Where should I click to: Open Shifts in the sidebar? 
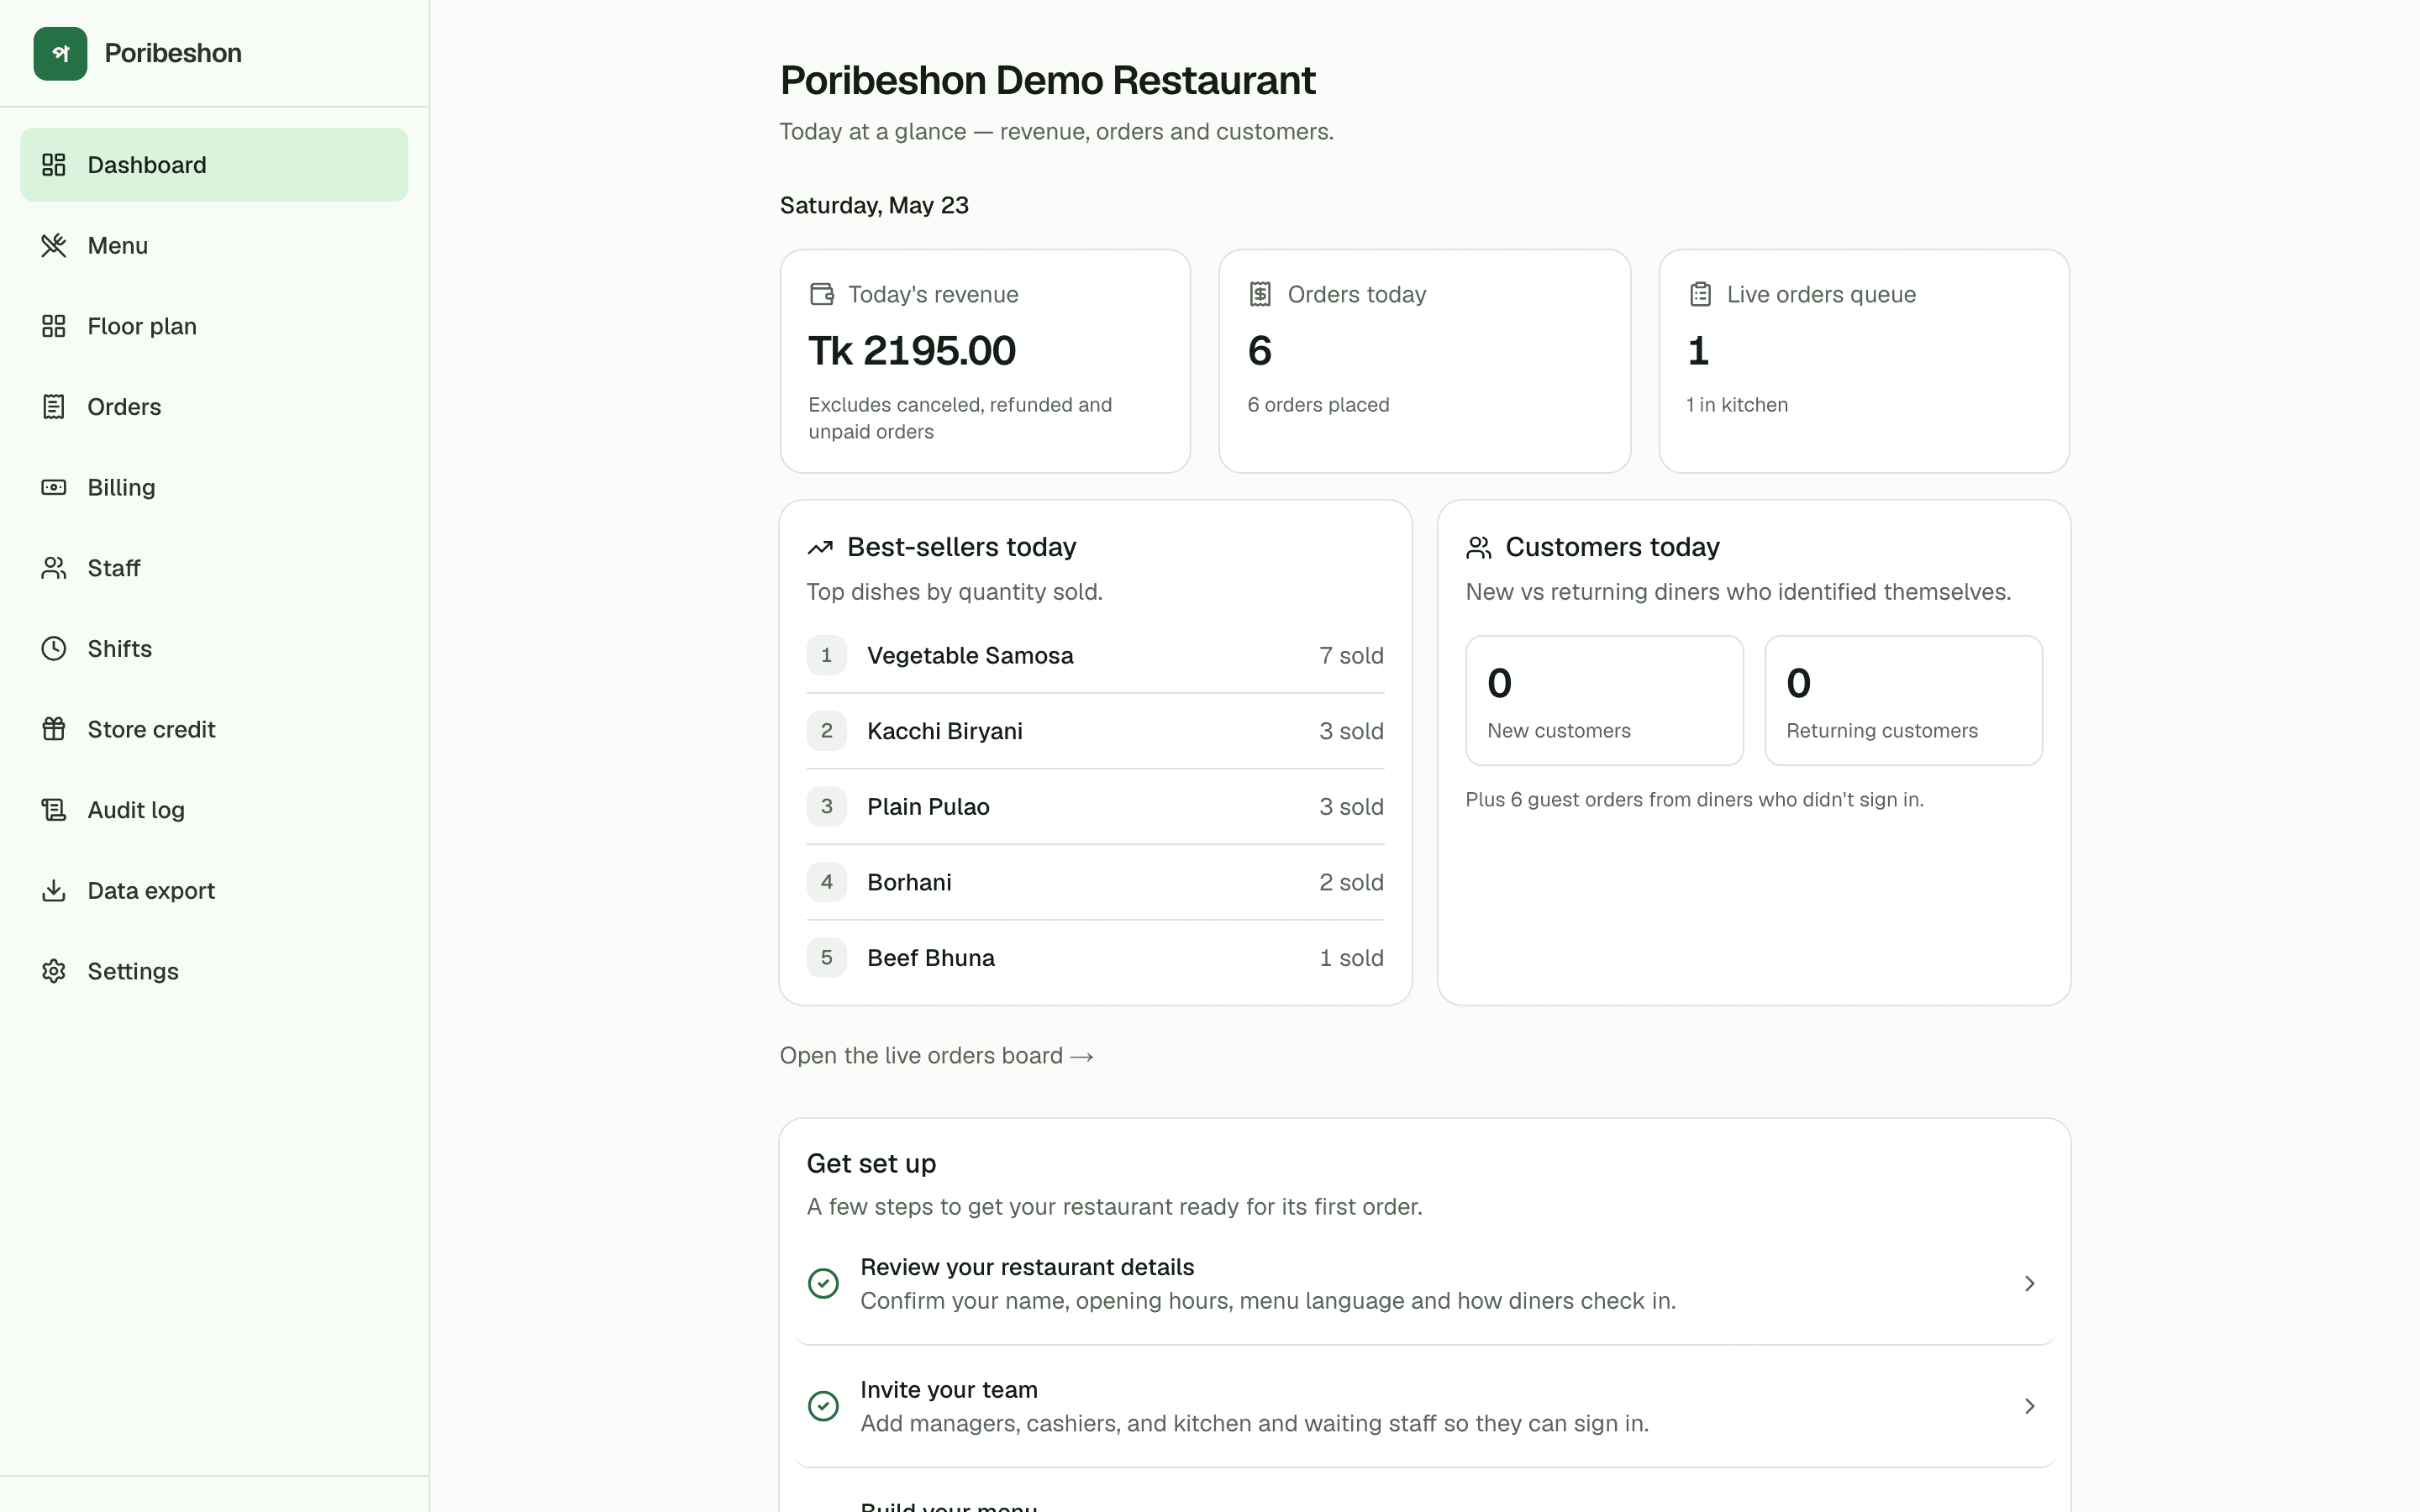click(x=214, y=649)
